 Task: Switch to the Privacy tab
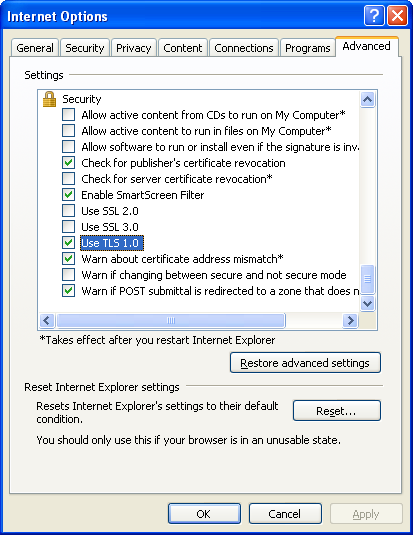click(x=134, y=48)
